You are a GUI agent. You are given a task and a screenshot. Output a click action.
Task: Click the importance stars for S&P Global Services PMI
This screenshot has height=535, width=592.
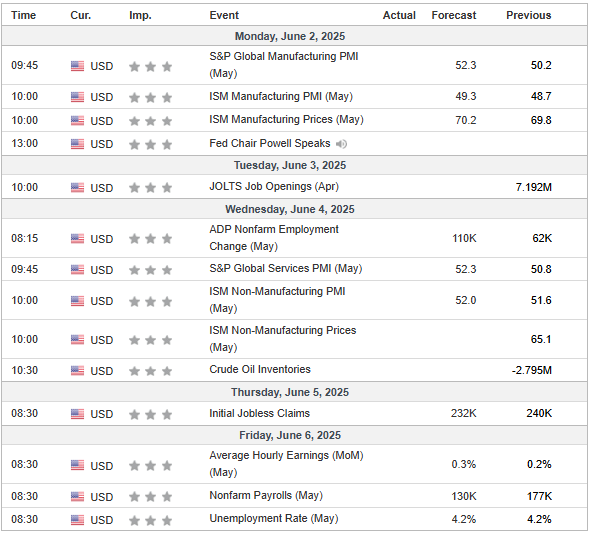(x=151, y=270)
